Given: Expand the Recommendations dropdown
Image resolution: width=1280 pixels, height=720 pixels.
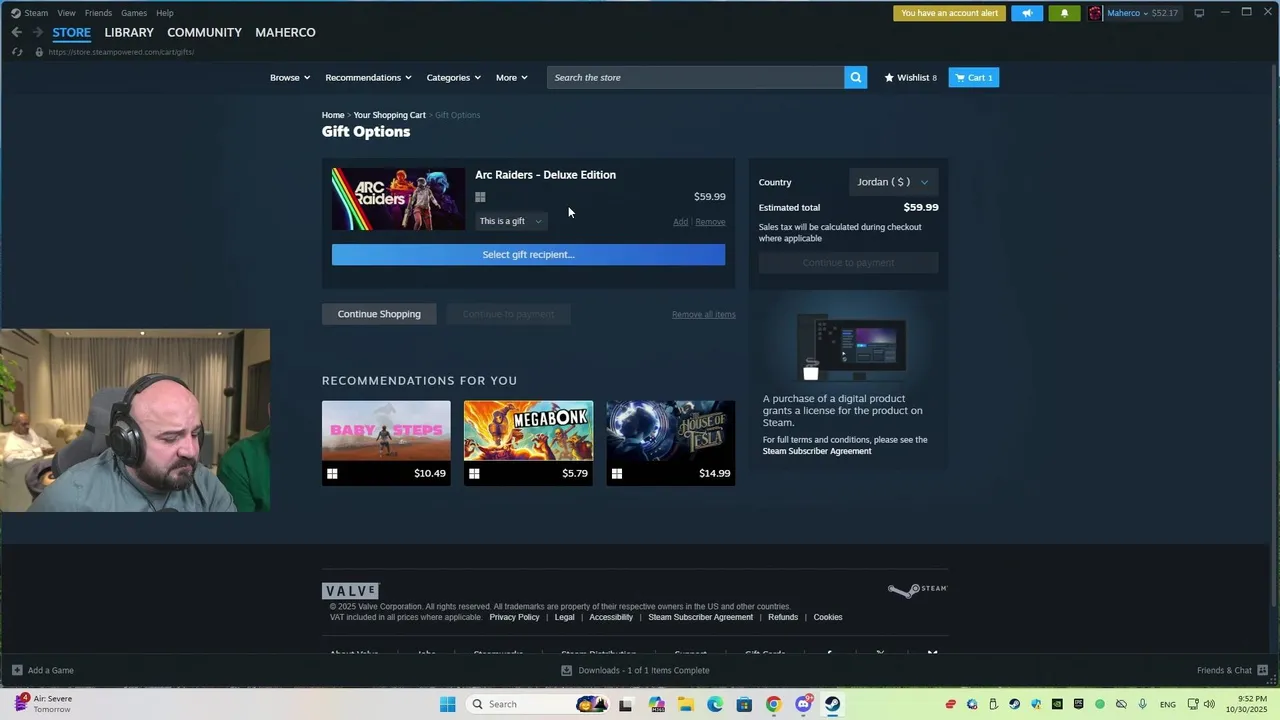Looking at the screenshot, I should pos(369,77).
